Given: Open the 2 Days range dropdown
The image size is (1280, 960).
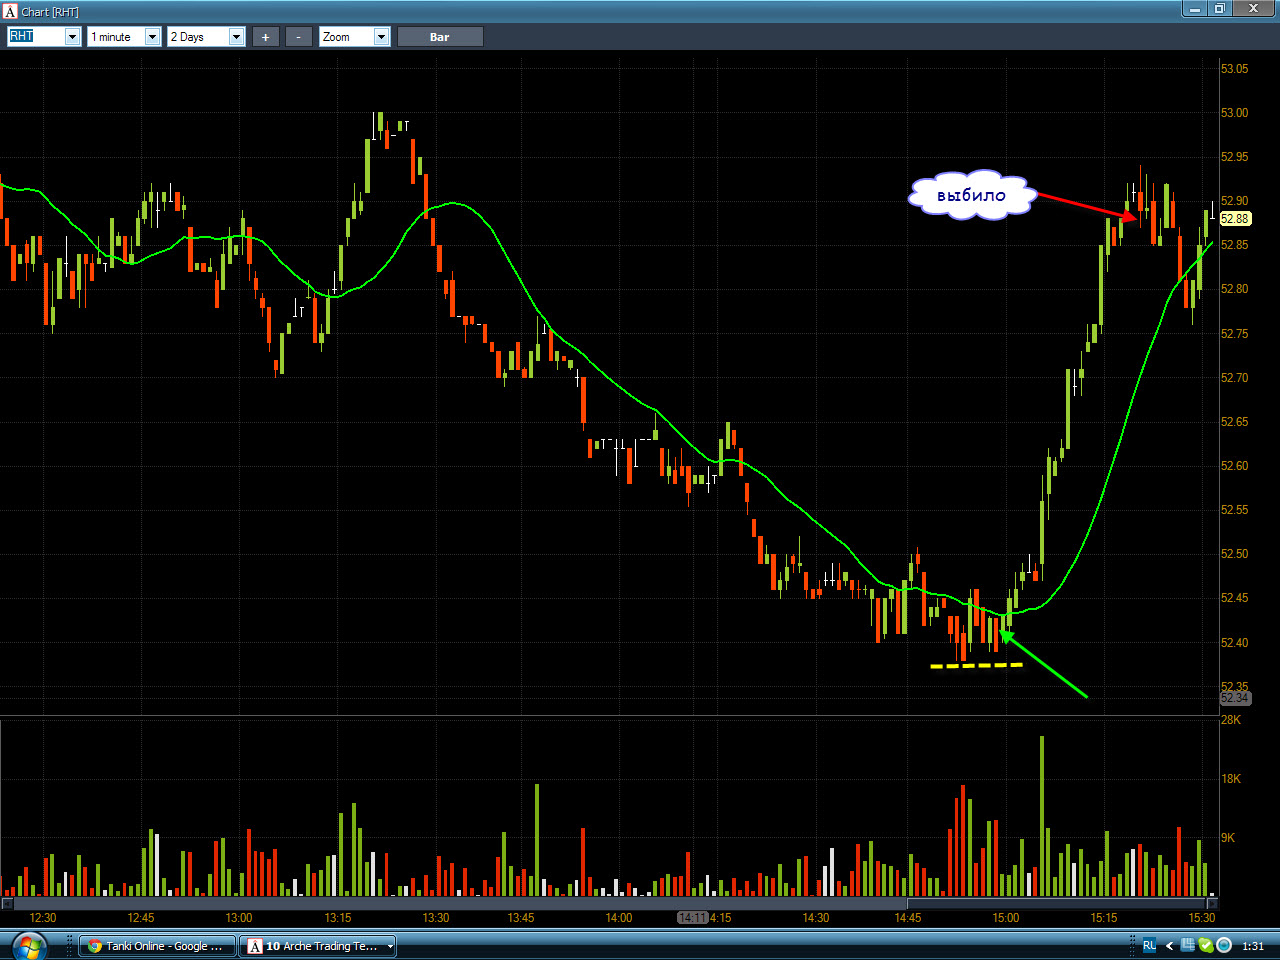Looking at the screenshot, I should (236, 37).
